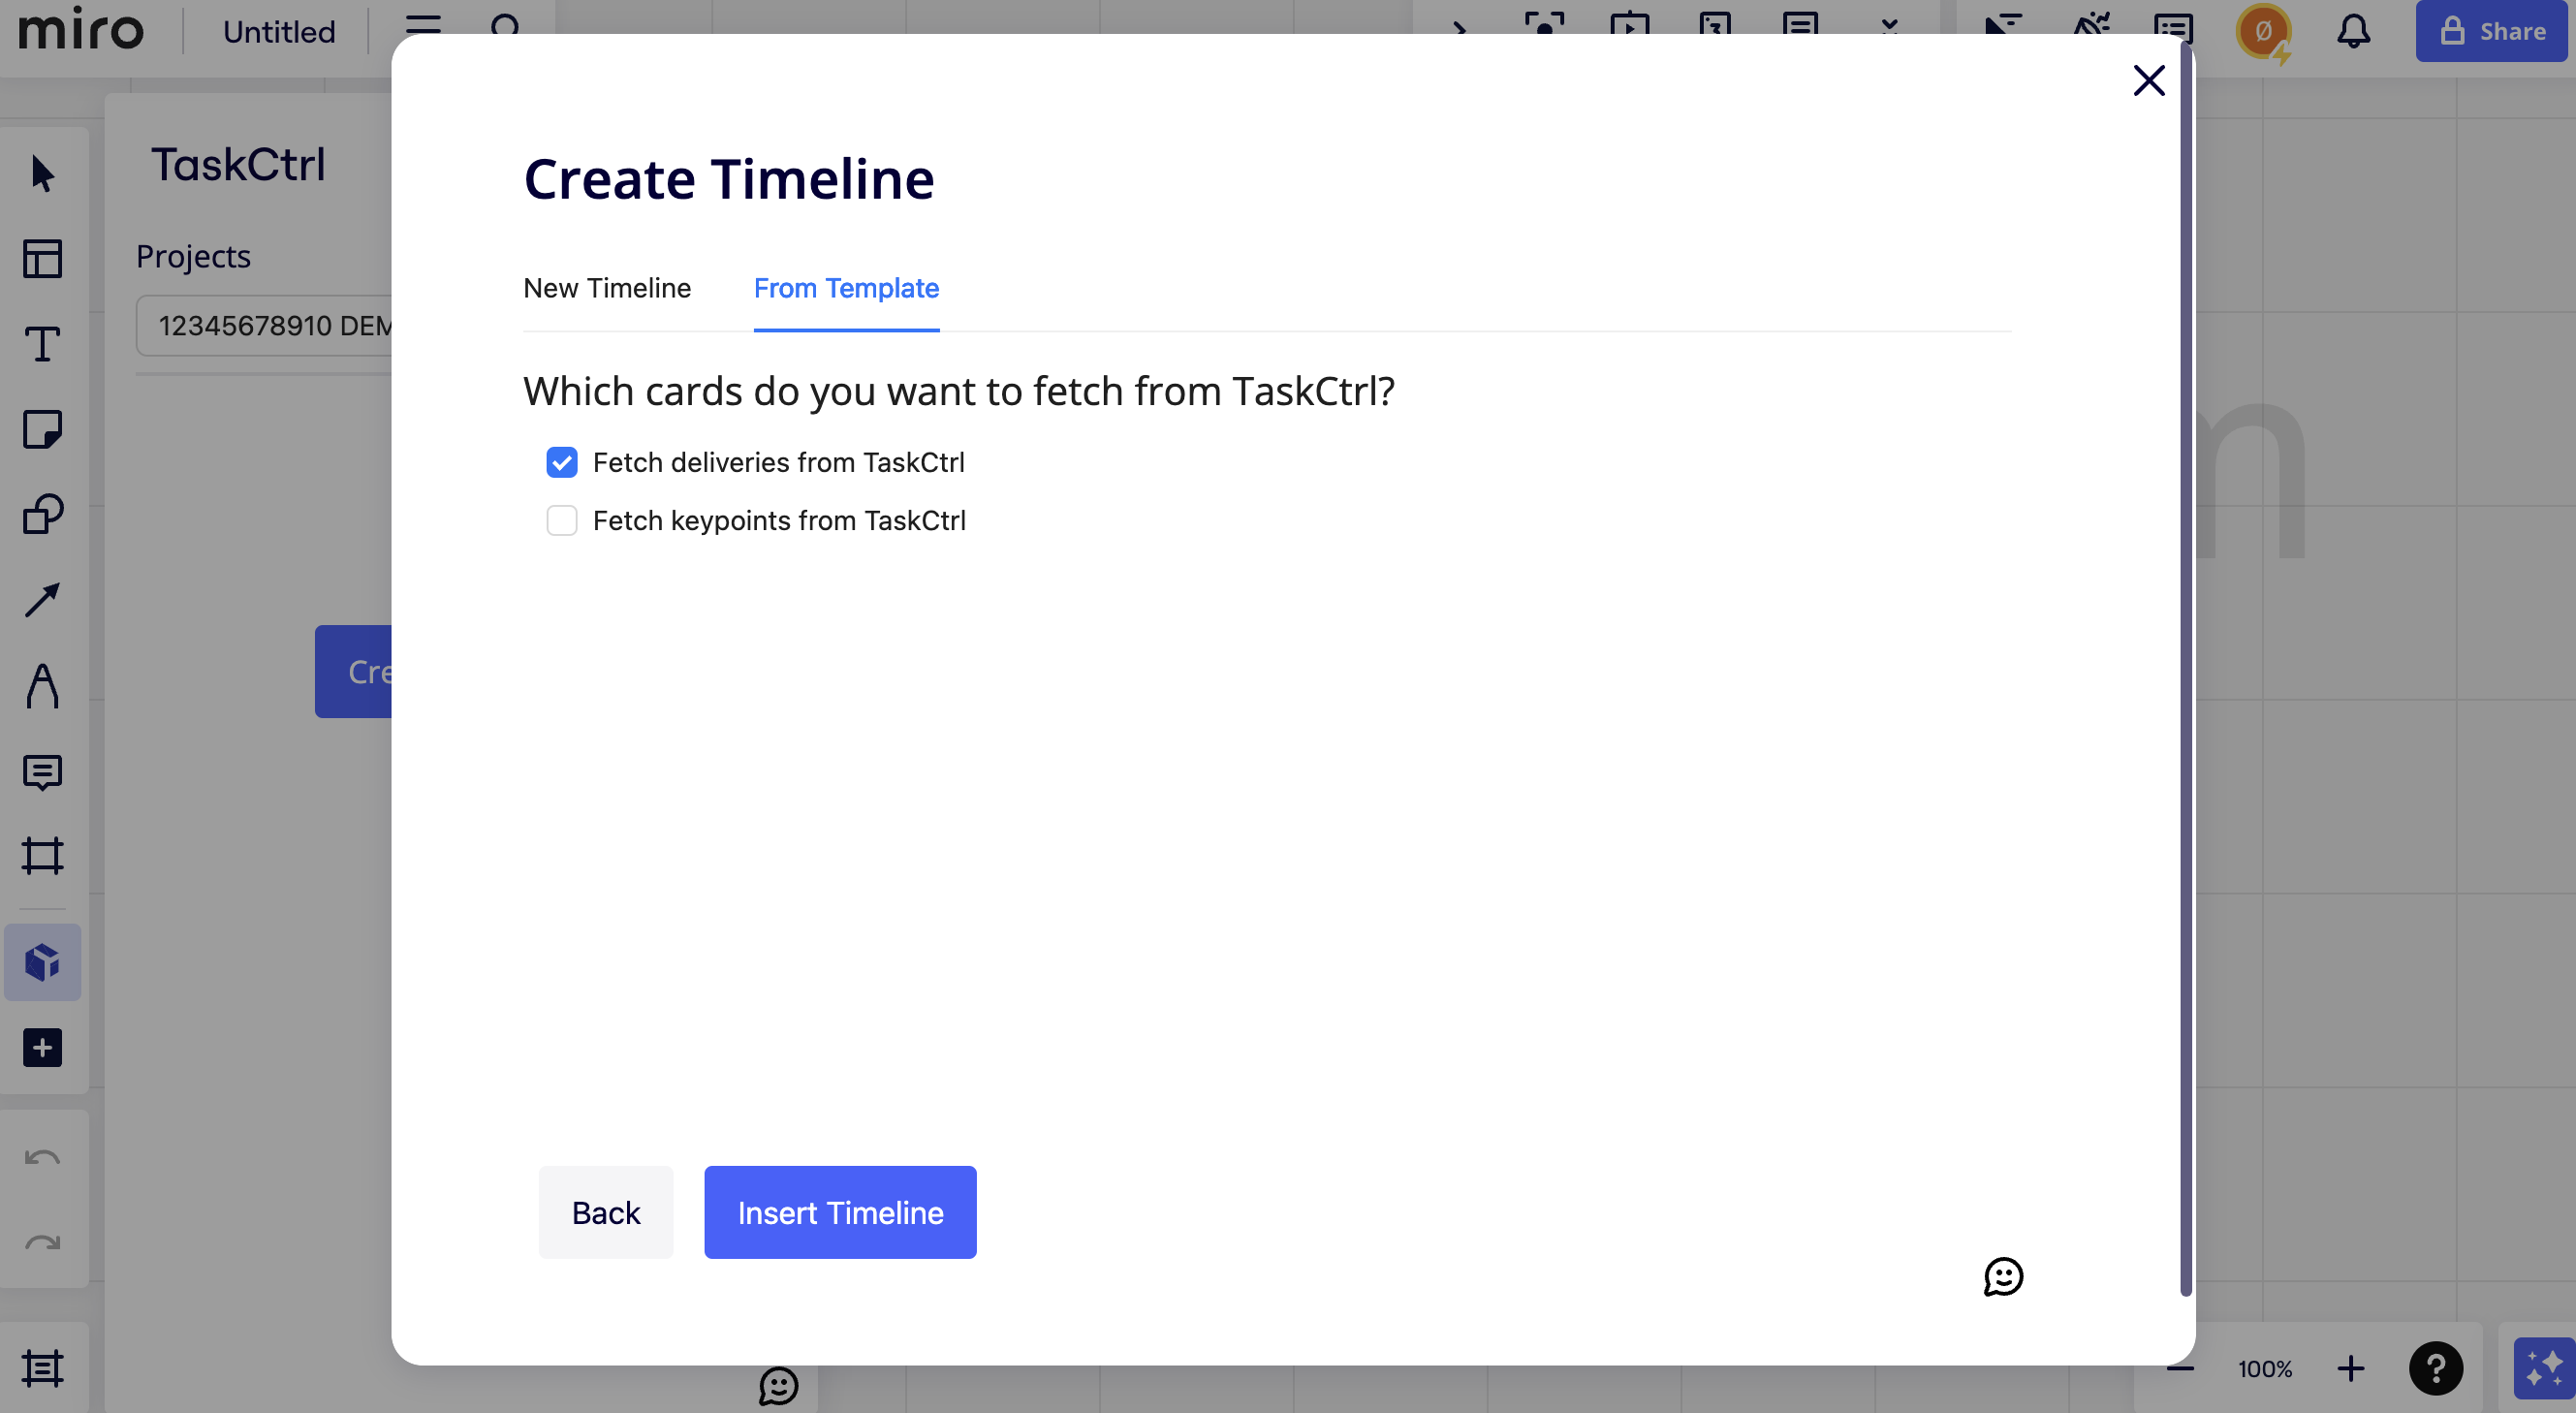Close the Create Timeline dialog

[2149, 80]
